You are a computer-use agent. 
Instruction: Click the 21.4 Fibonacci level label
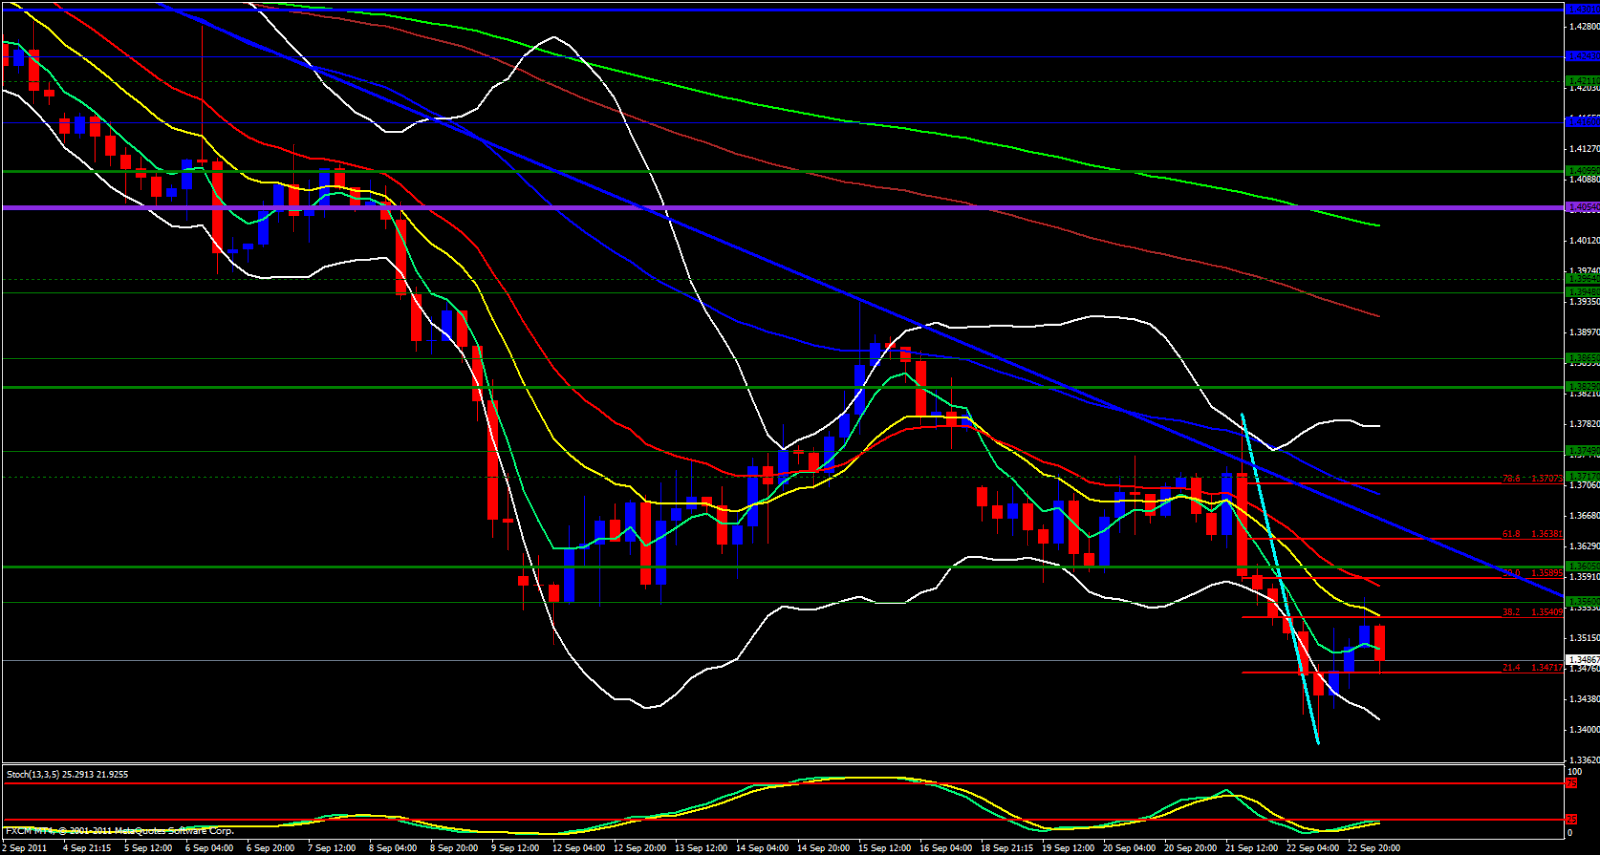click(1532, 668)
